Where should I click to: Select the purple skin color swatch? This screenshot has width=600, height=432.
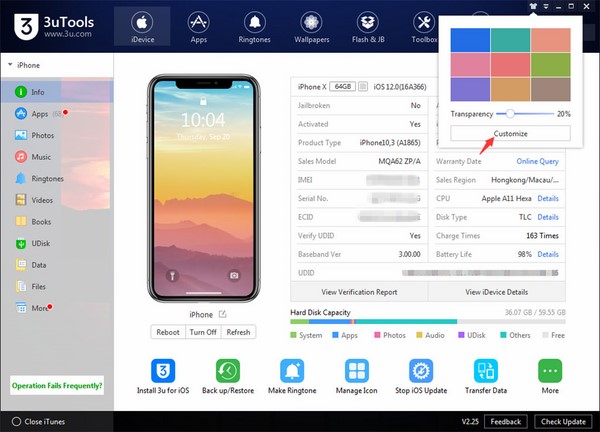(470, 89)
